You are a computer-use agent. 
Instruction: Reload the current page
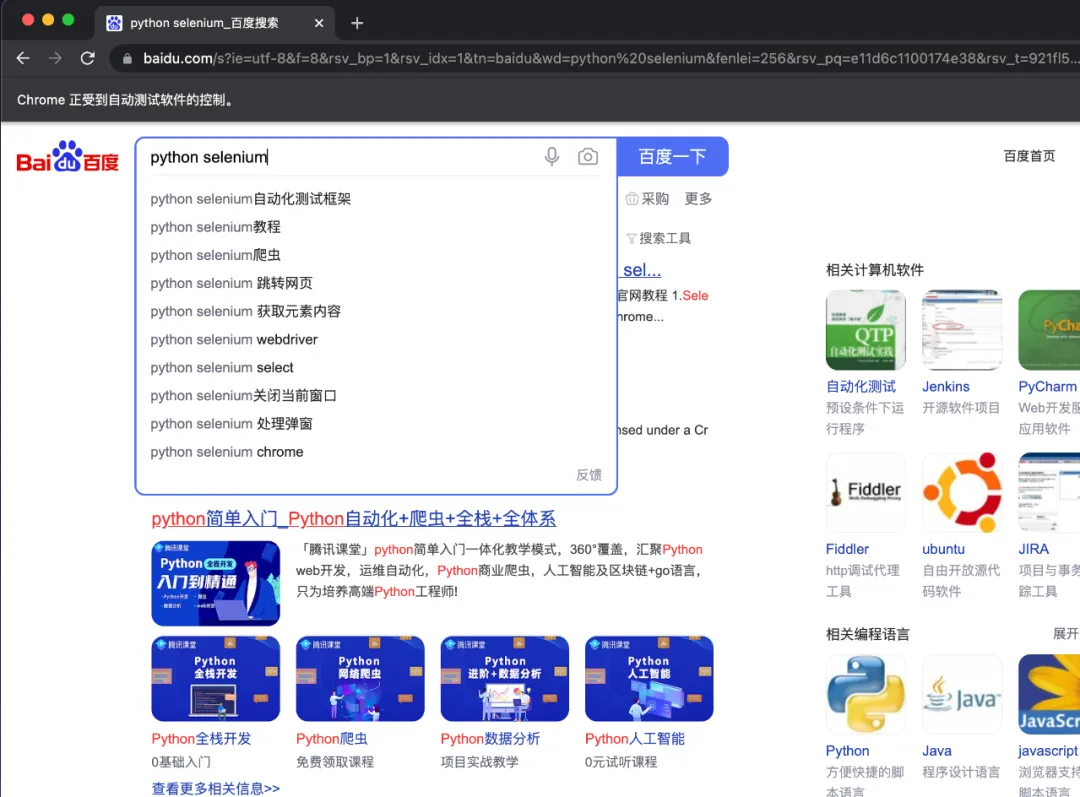pyautogui.click(x=87, y=58)
